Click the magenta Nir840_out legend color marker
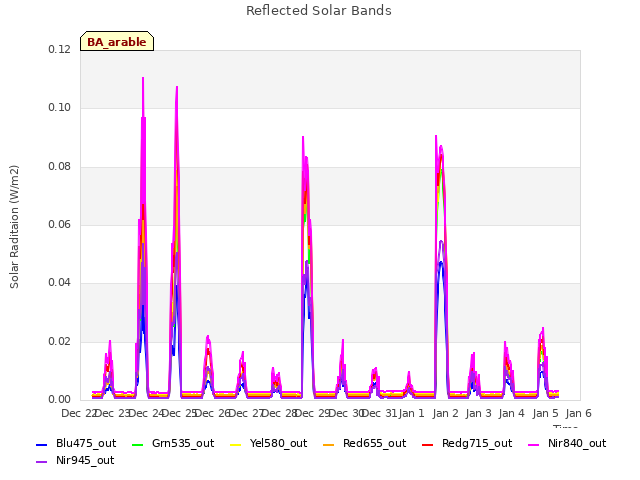 [x=533, y=444]
